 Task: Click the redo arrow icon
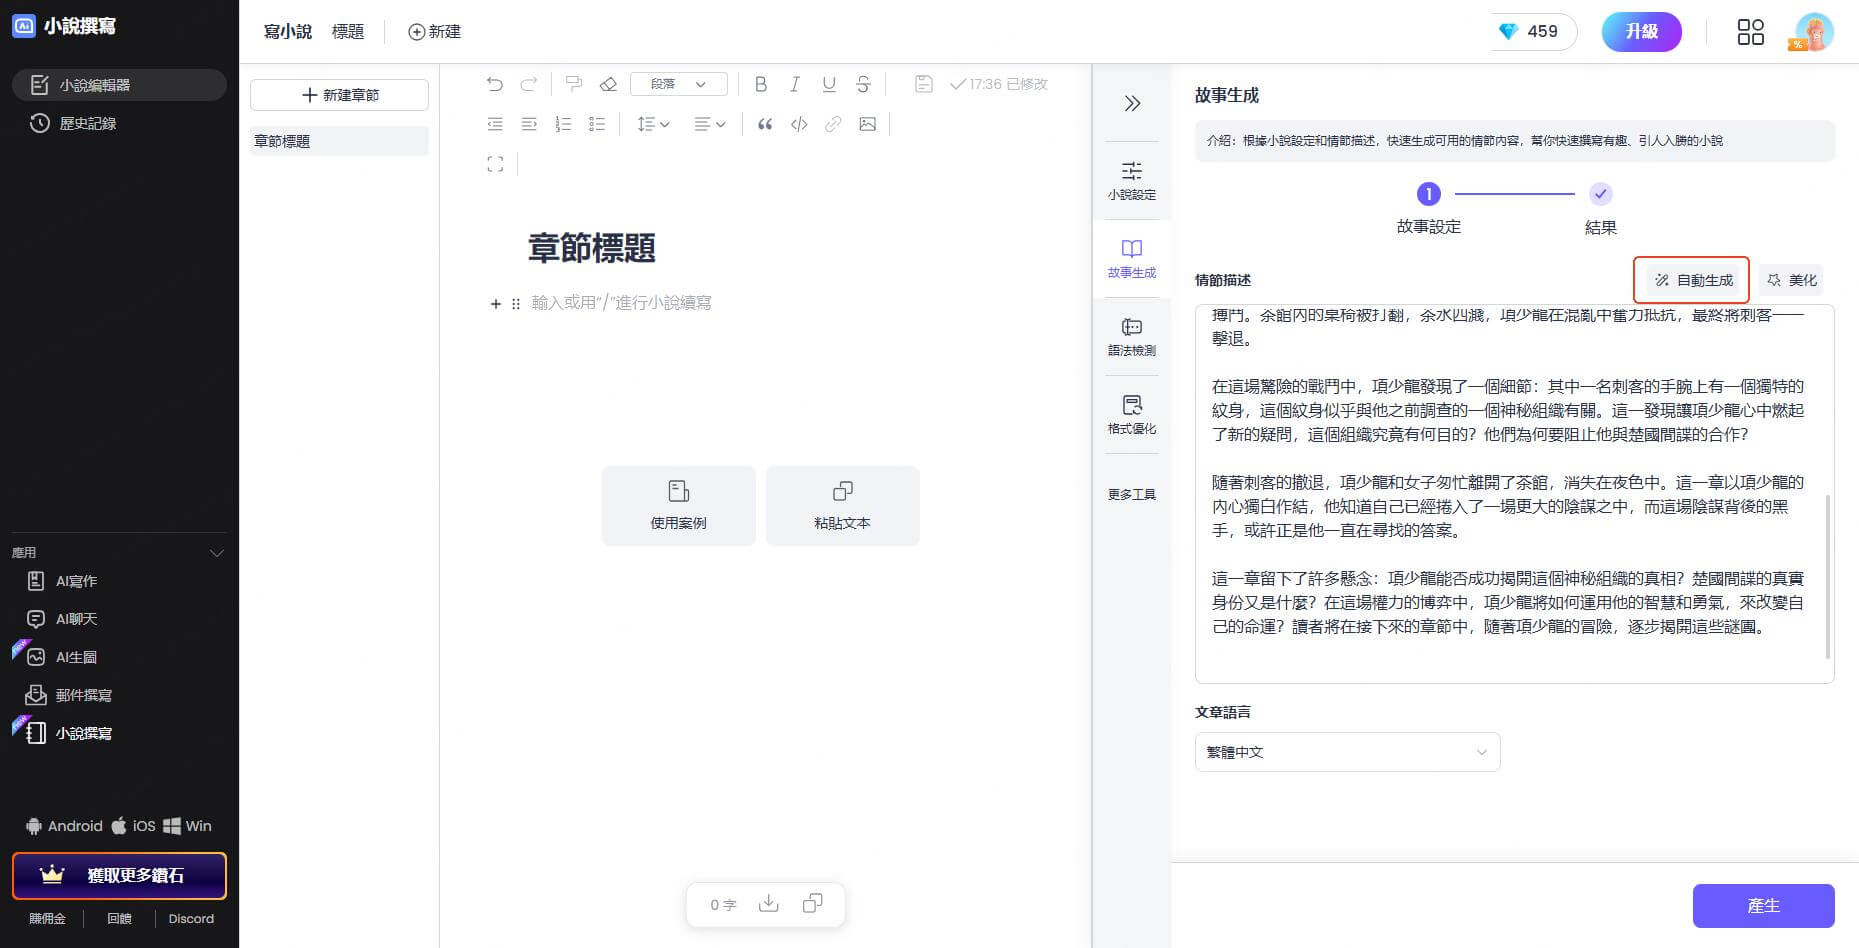[x=529, y=84]
